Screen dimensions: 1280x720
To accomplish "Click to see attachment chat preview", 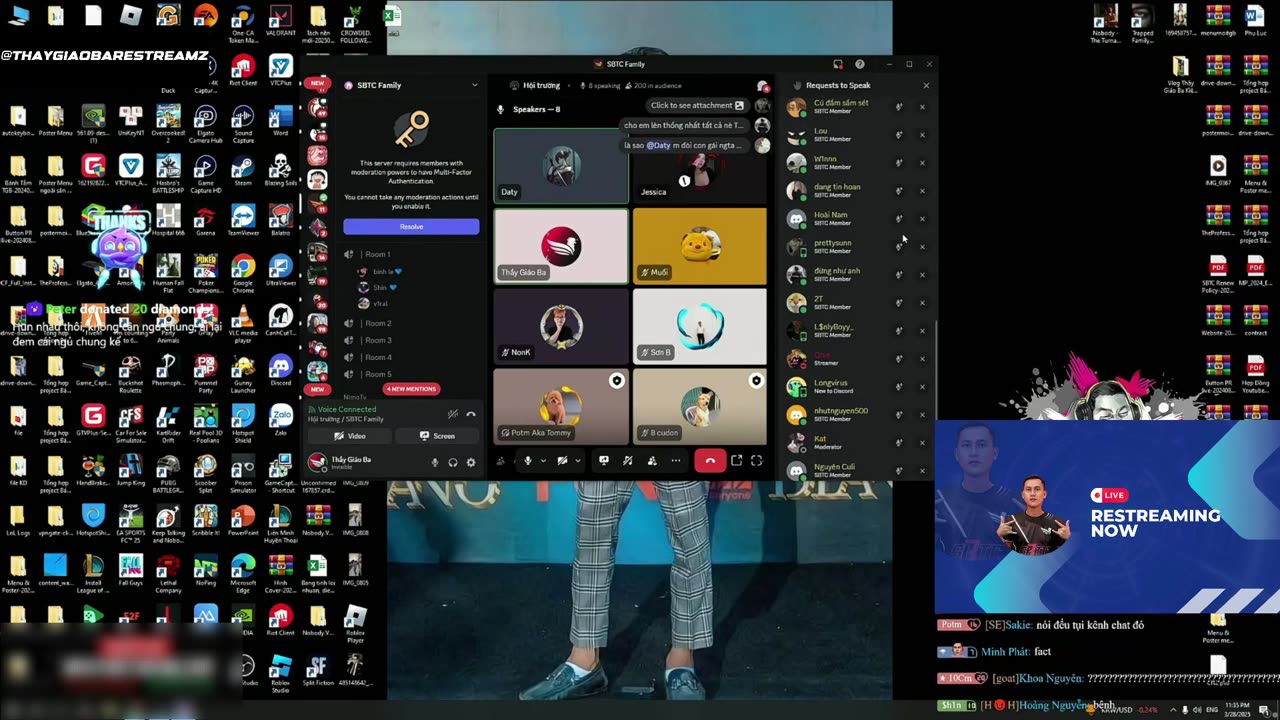I will click(697, 105).
